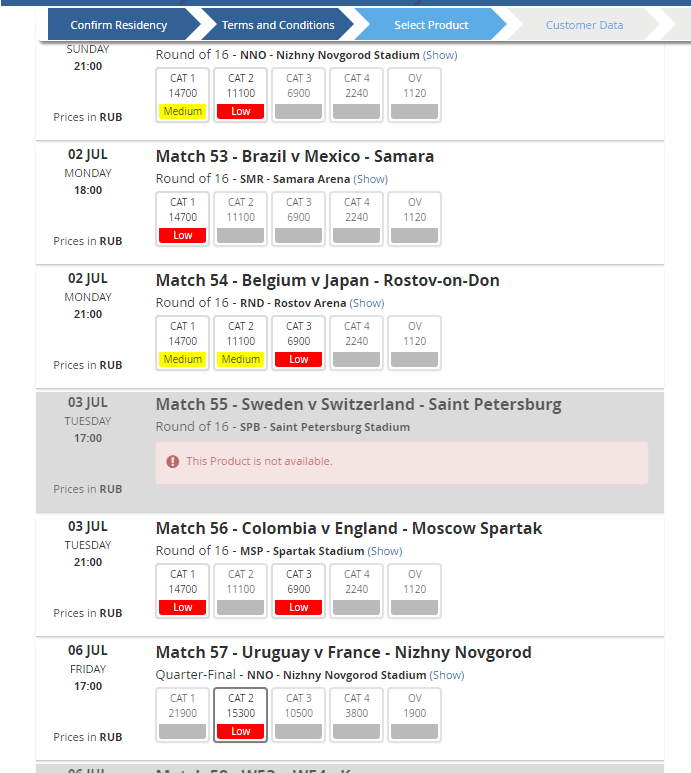Show Samara Arena stadium details

(x=371, y=179)
